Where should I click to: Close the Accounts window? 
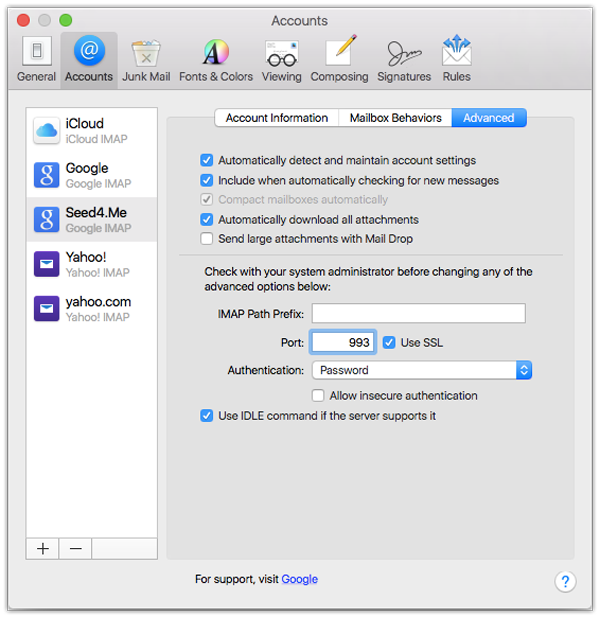[24, 20]
